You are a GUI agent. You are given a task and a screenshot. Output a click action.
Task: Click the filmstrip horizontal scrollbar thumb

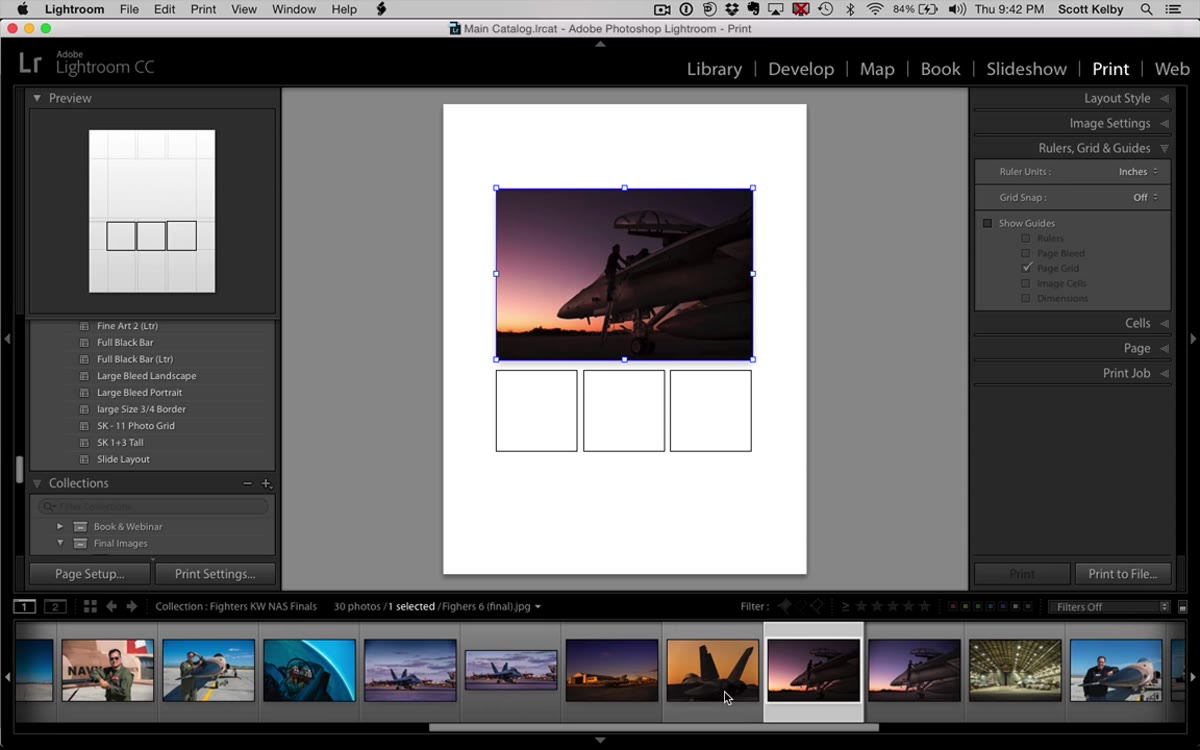[x=654, y=728]
